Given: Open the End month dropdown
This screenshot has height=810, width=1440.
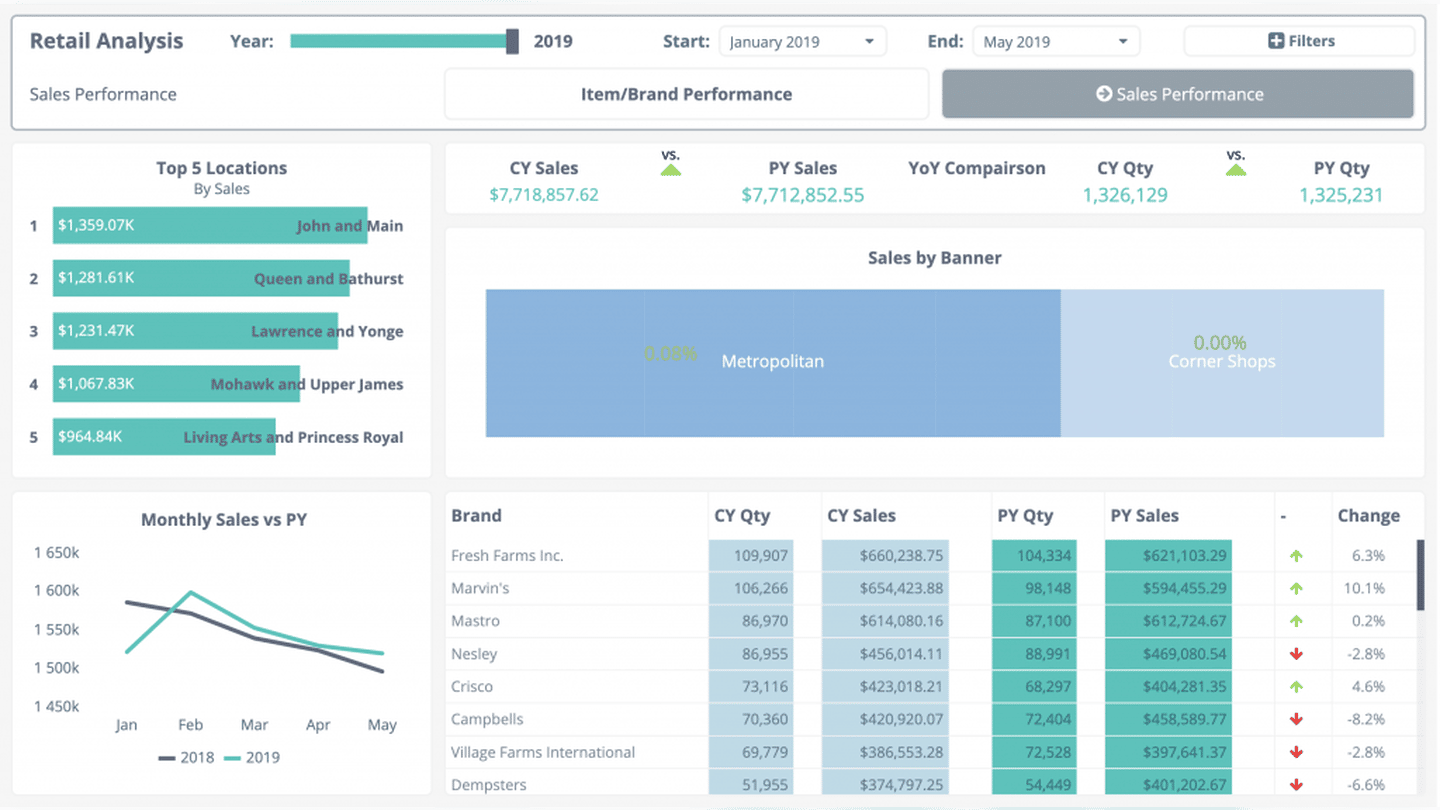Looking at the screenshot, I should coord(1055,42).
